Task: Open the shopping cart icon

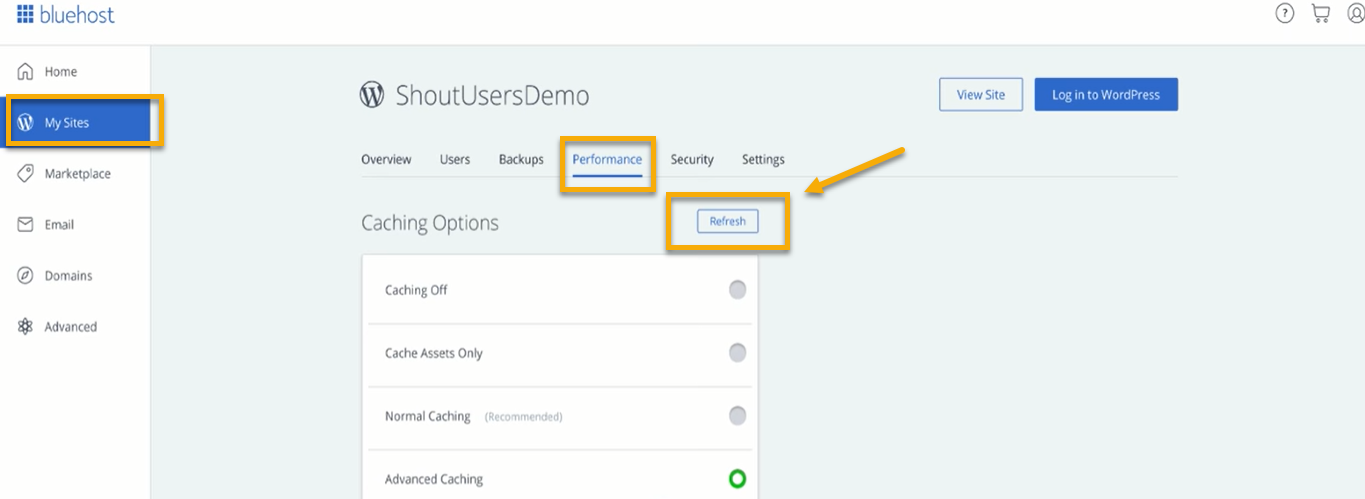Action: (1321, 13)
